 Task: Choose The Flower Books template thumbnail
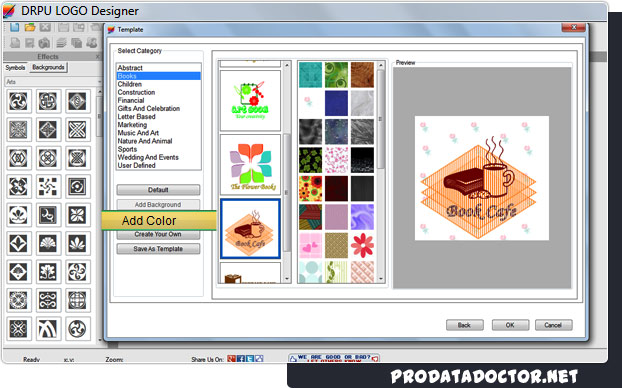tap(250, 165)
